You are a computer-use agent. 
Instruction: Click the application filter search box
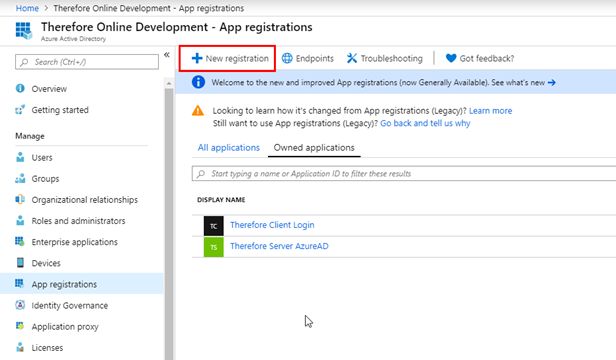click(x=404, y=174)
